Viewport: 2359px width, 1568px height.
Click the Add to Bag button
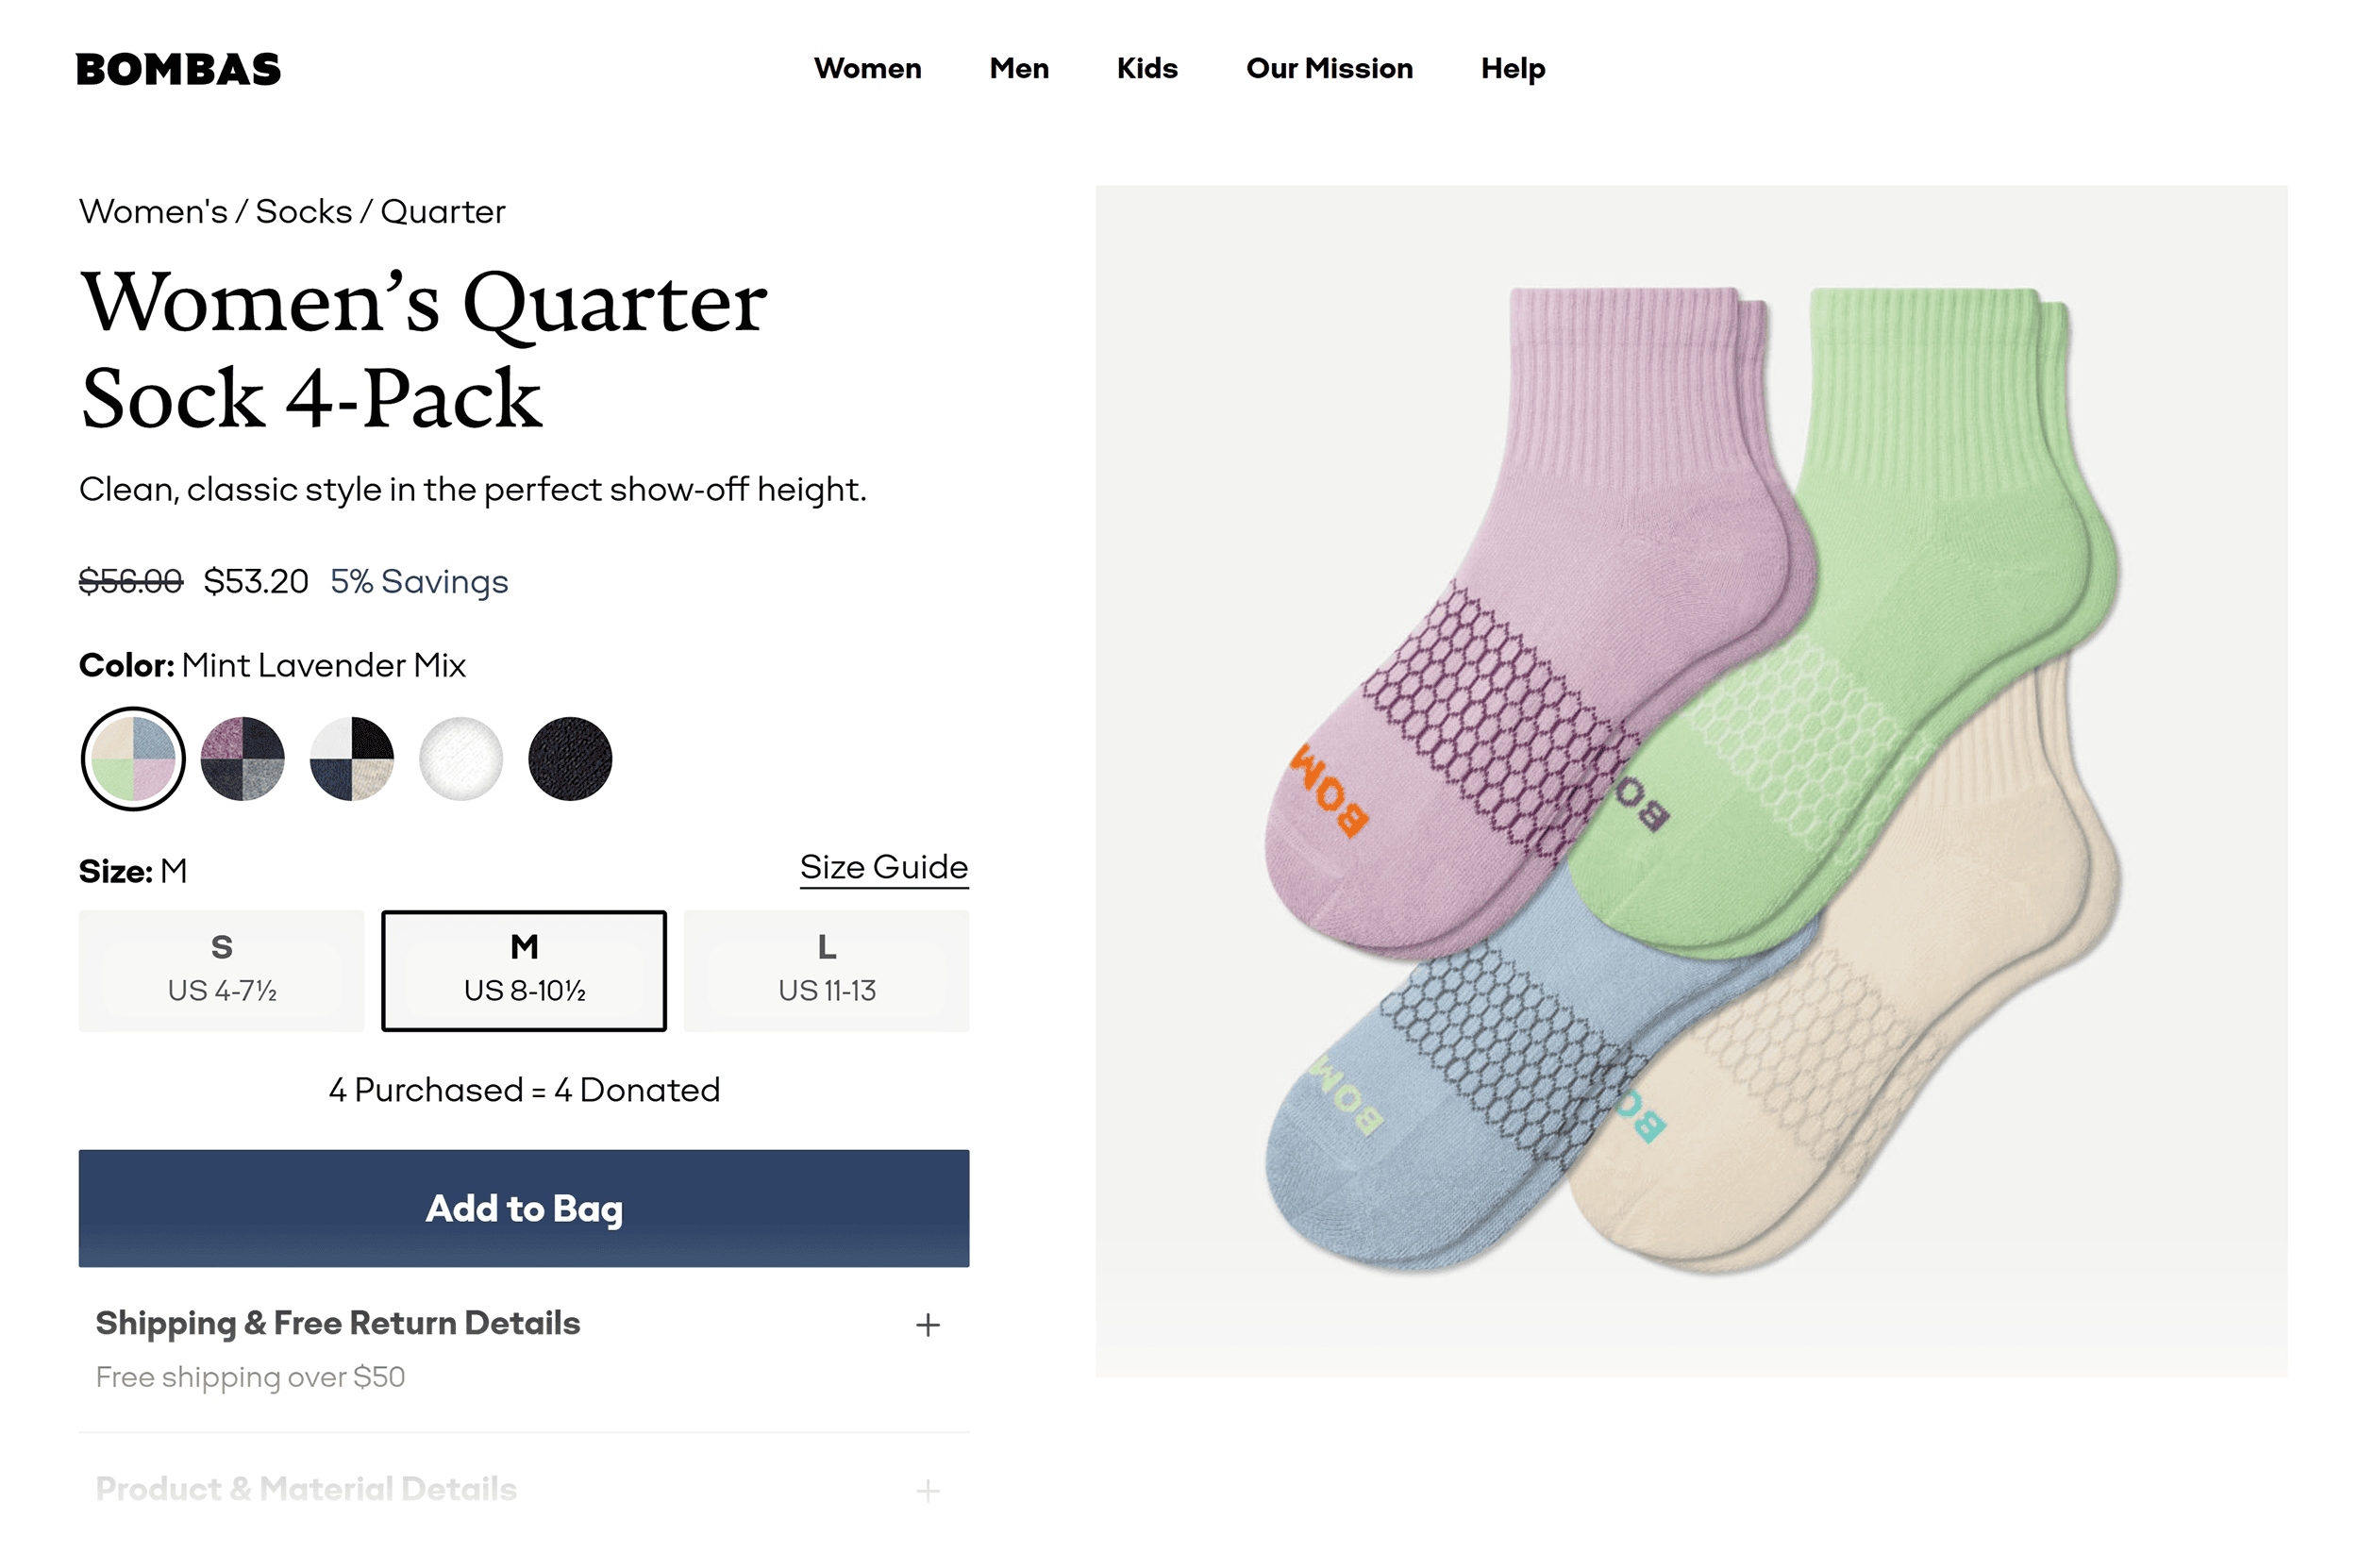pos(523,1209)
